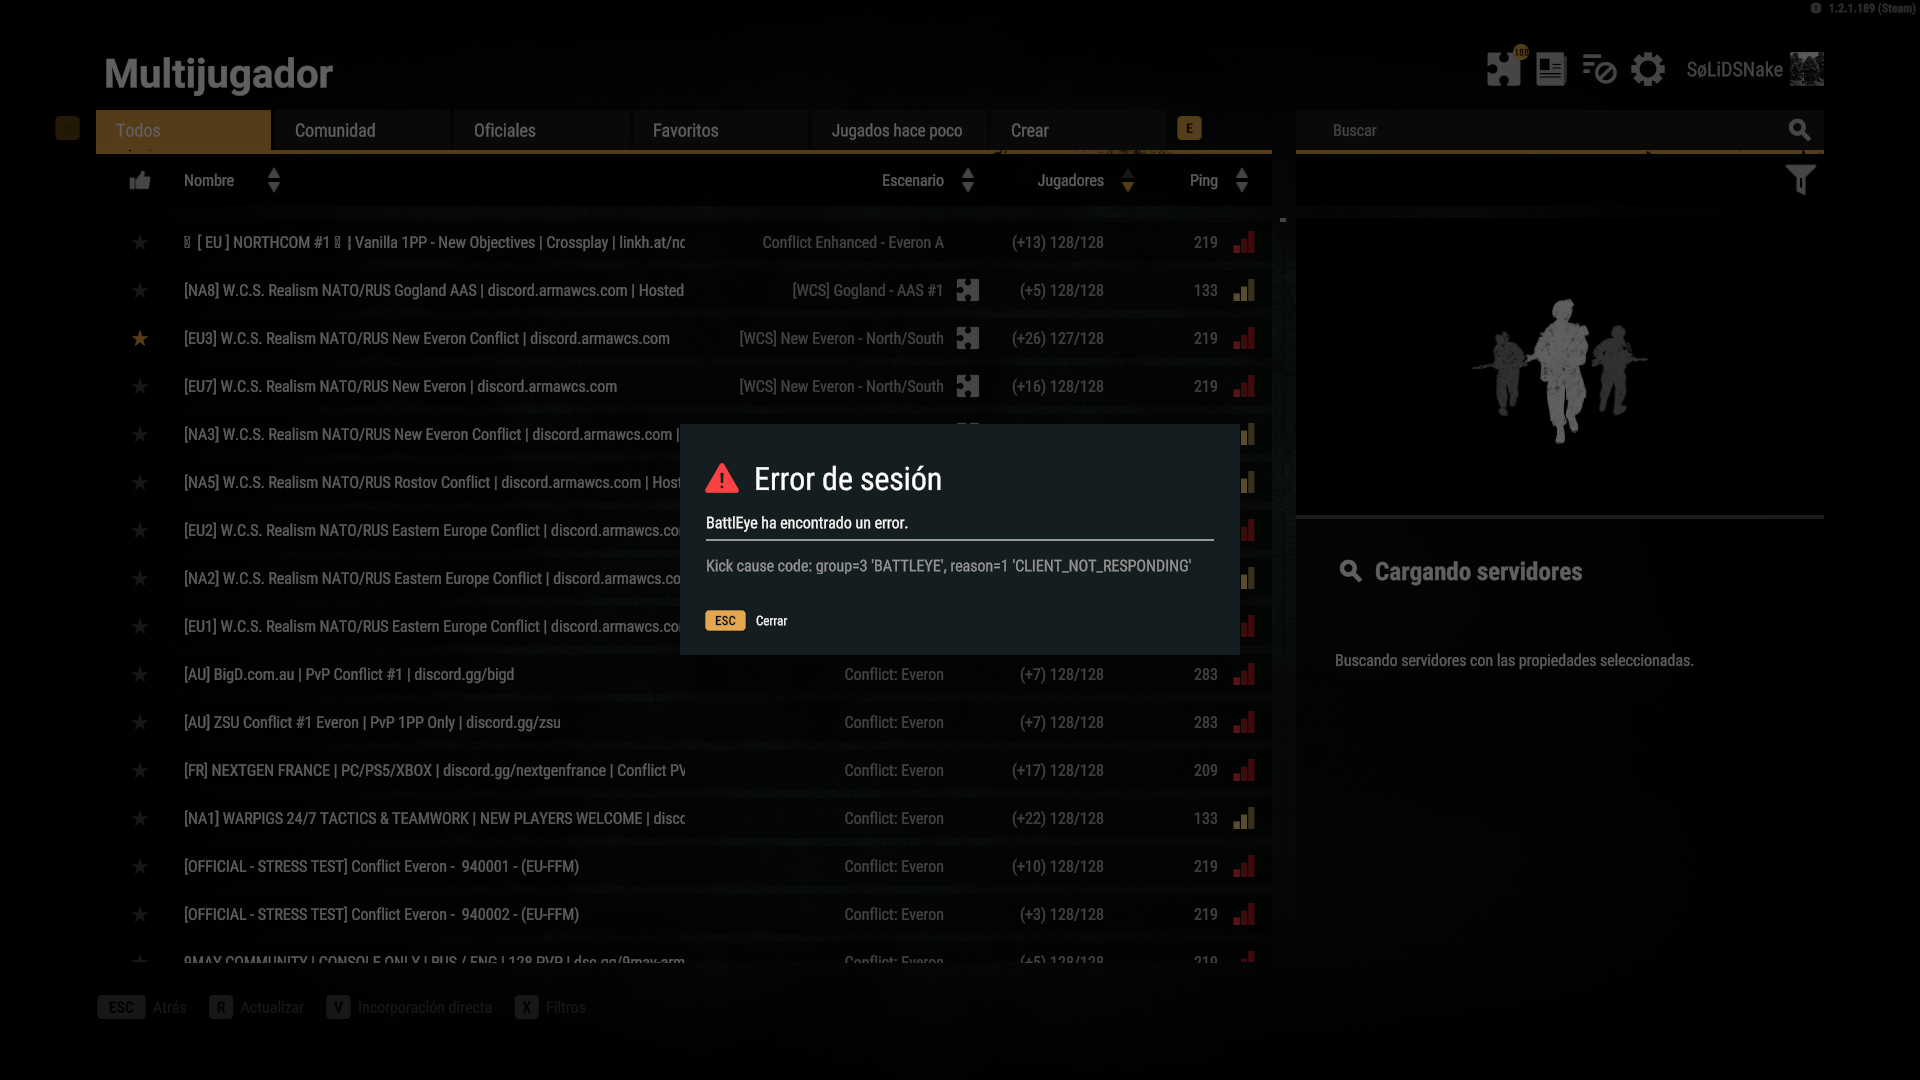Click the server list scrollbar thumb
The image size is (1920, 1080).
pyautogui.click(x=1282, y=219)
